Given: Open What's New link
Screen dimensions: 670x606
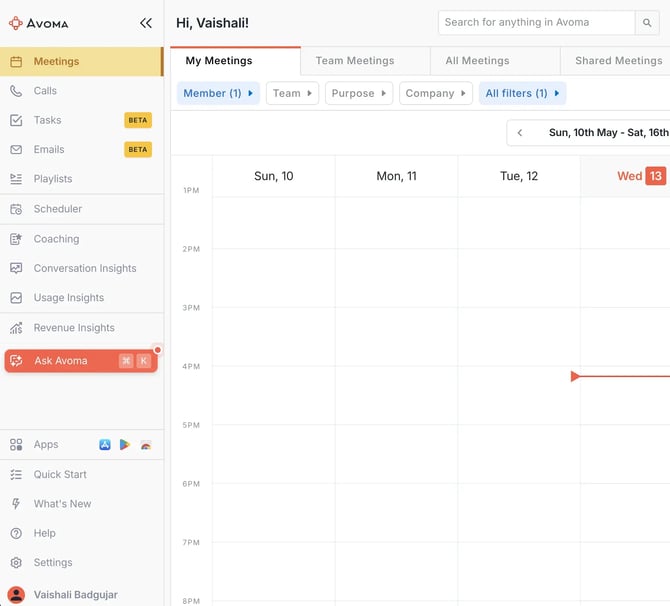Looking at the screenshot, I should point(62,504).
